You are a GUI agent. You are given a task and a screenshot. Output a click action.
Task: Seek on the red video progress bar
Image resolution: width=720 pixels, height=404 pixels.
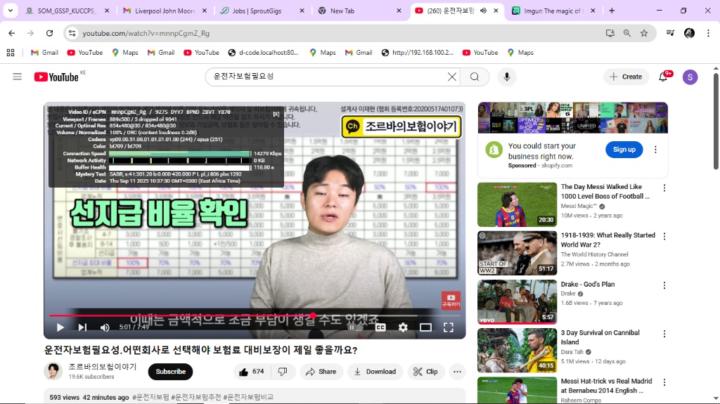254,315
